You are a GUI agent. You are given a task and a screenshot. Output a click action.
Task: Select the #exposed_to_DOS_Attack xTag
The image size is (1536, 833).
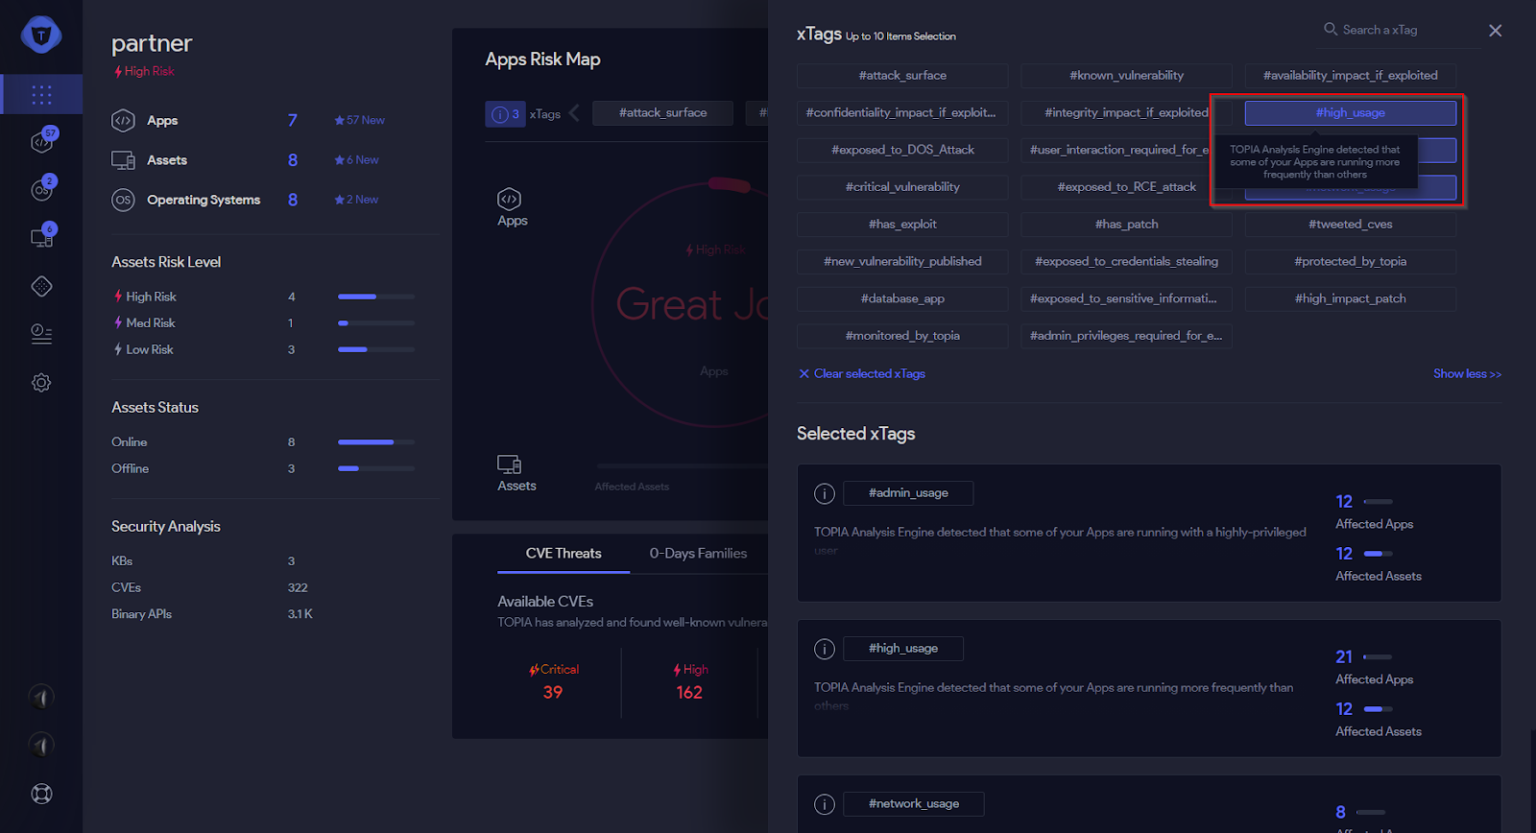click(902, 150)
